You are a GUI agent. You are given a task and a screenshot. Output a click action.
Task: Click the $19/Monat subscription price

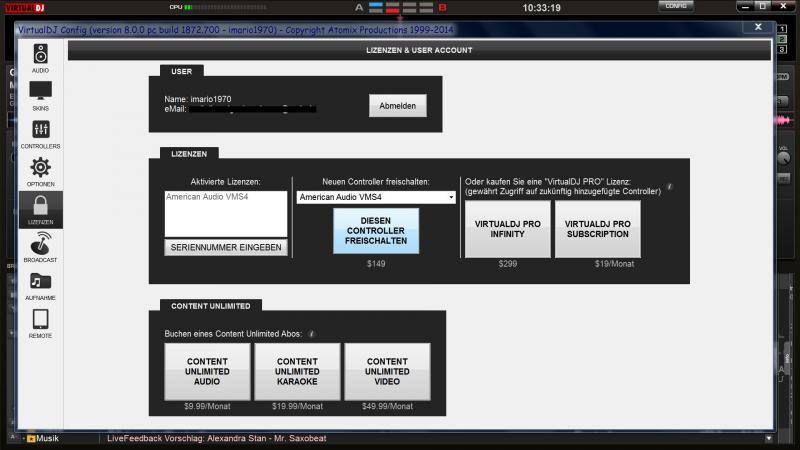click(x=614, y=264)
